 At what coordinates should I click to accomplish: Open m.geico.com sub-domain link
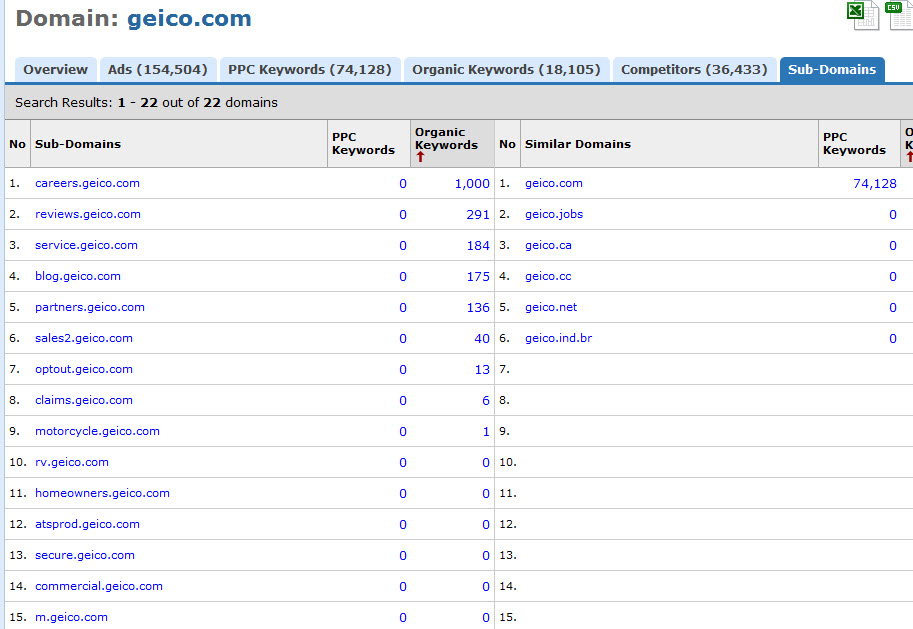pos(71,617)
